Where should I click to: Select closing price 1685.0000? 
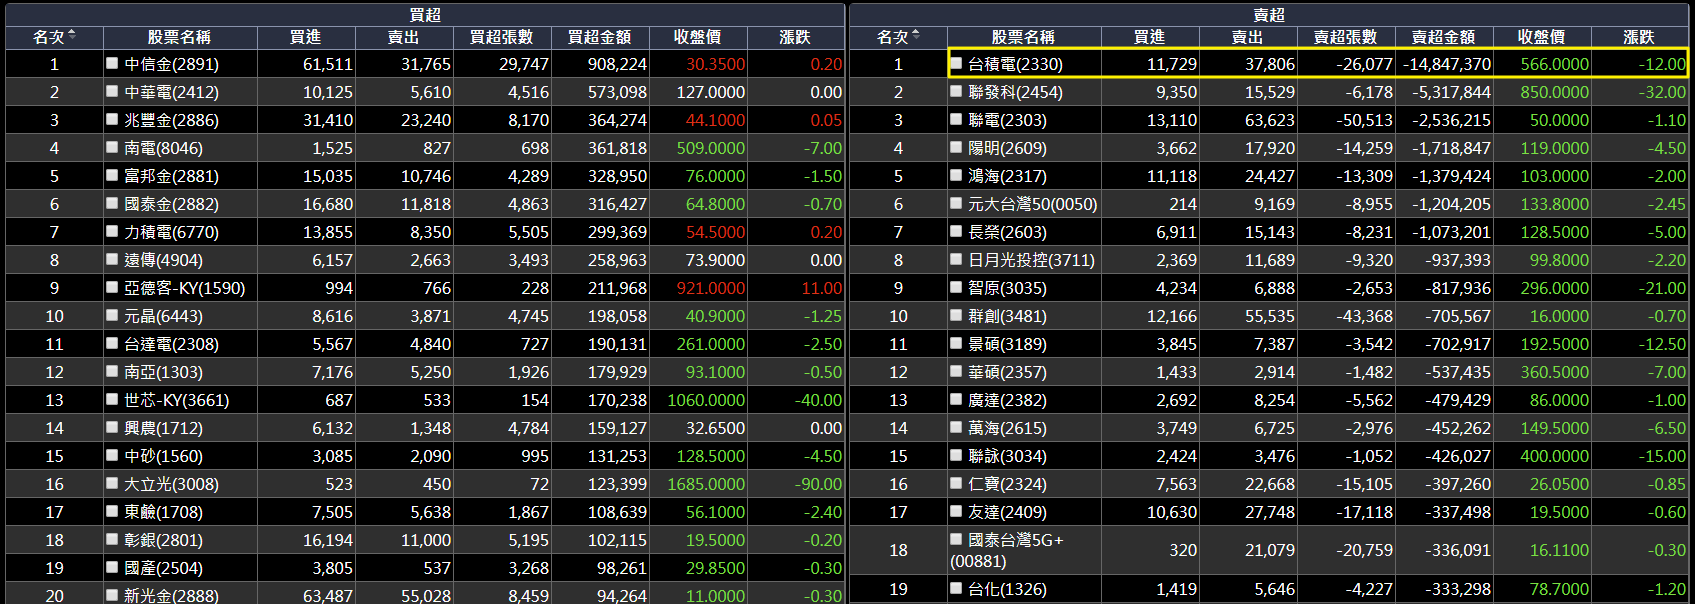coord(706,484)
